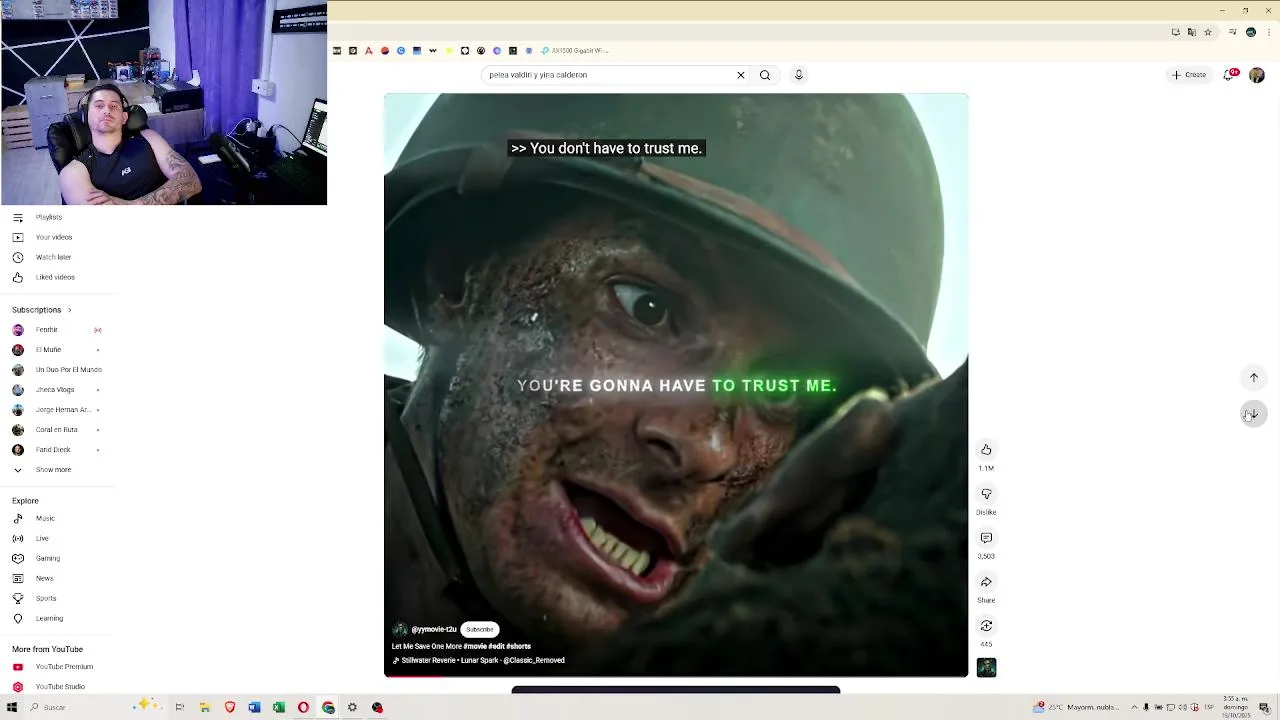This screenshot has height=720, width=1280.
Task: Open Word from the taskbar
Action: click(x=254, y=708)
